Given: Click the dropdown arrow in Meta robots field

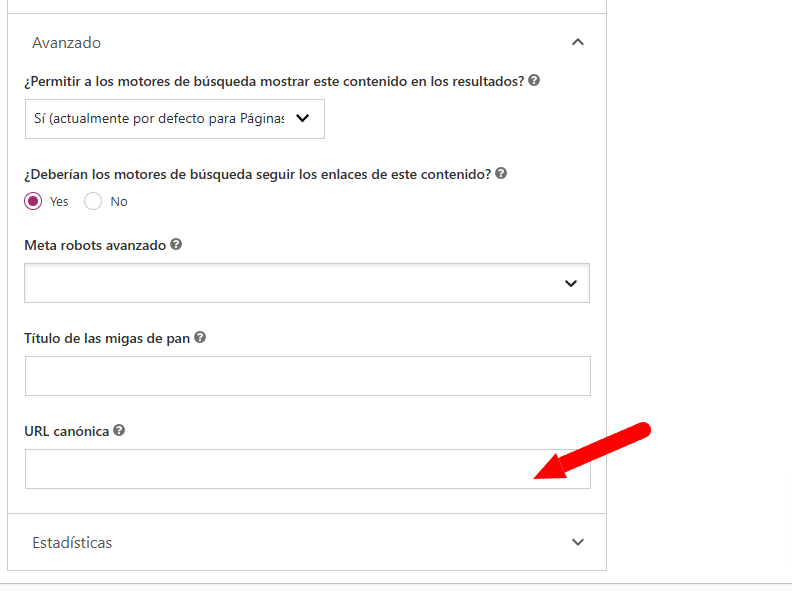Looking at the screenshot, I should [571, 283].
